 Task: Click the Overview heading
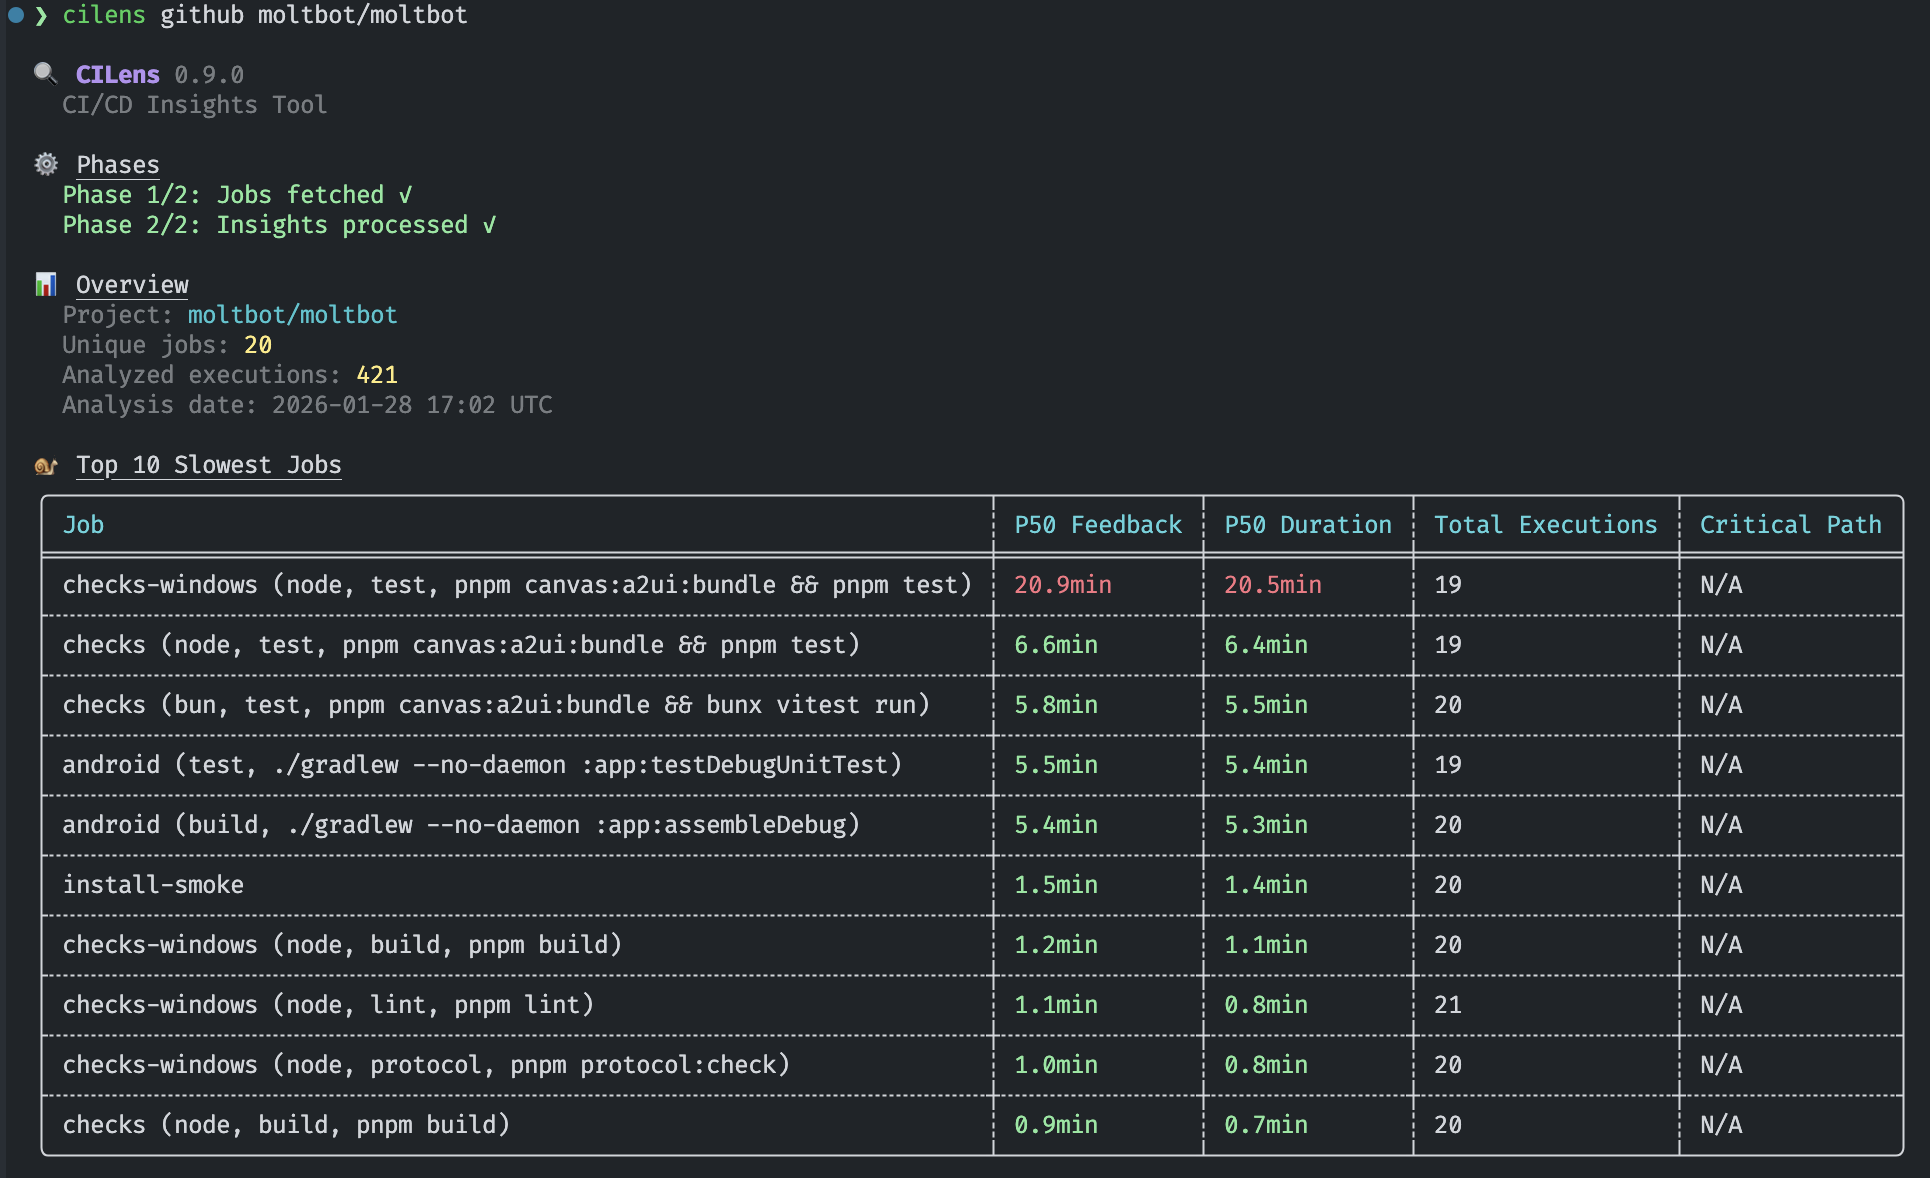pyautogui.click(x=132, y=285)
